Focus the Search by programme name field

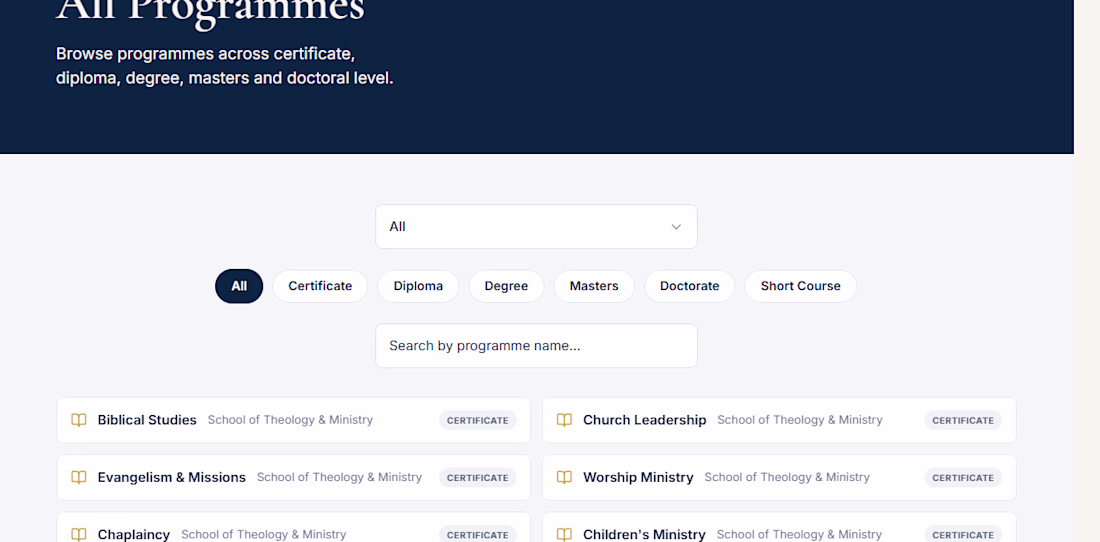click(x=536, y=346)
